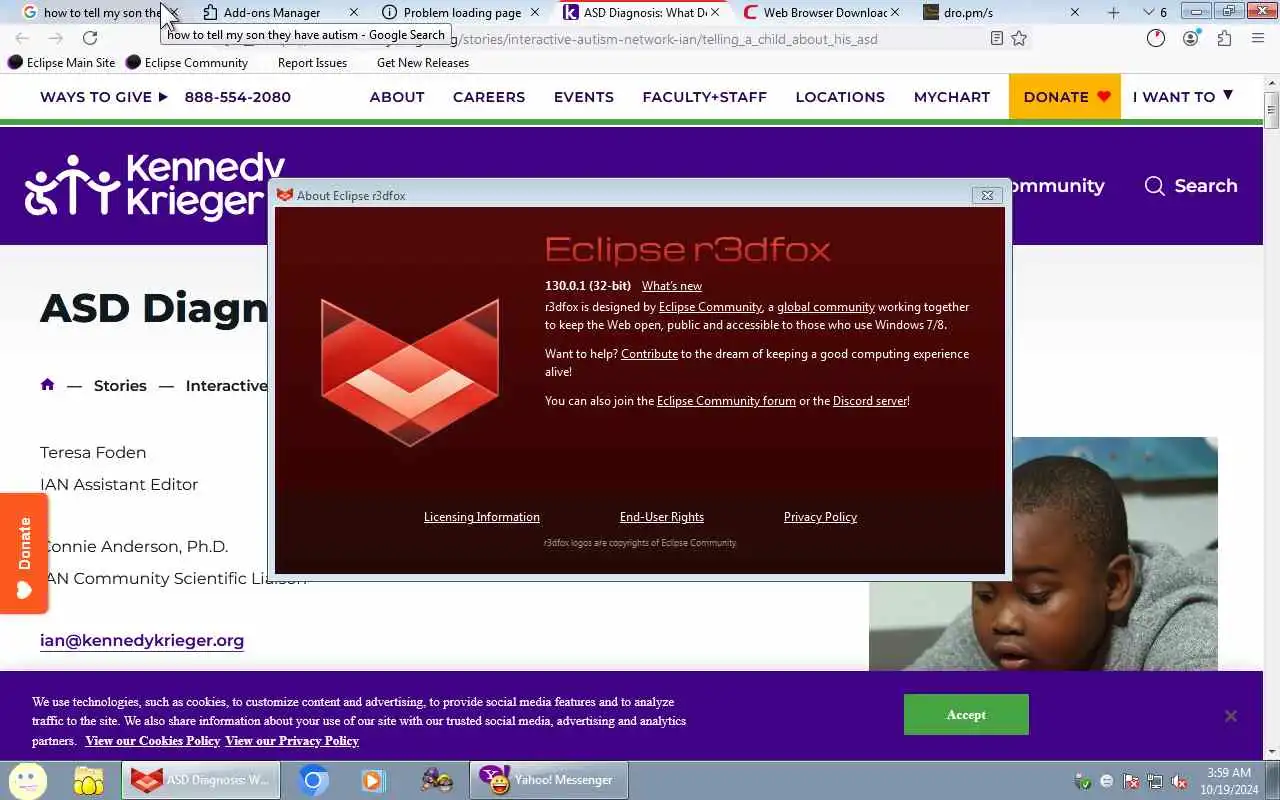Open site Search with magnifier icon
This screenshot has width=1280, height=800.
tap(1191, 186)
